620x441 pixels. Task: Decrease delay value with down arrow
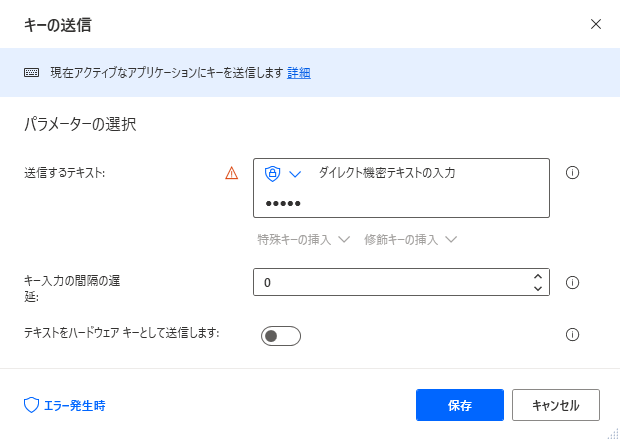click(x=537, y=288)
